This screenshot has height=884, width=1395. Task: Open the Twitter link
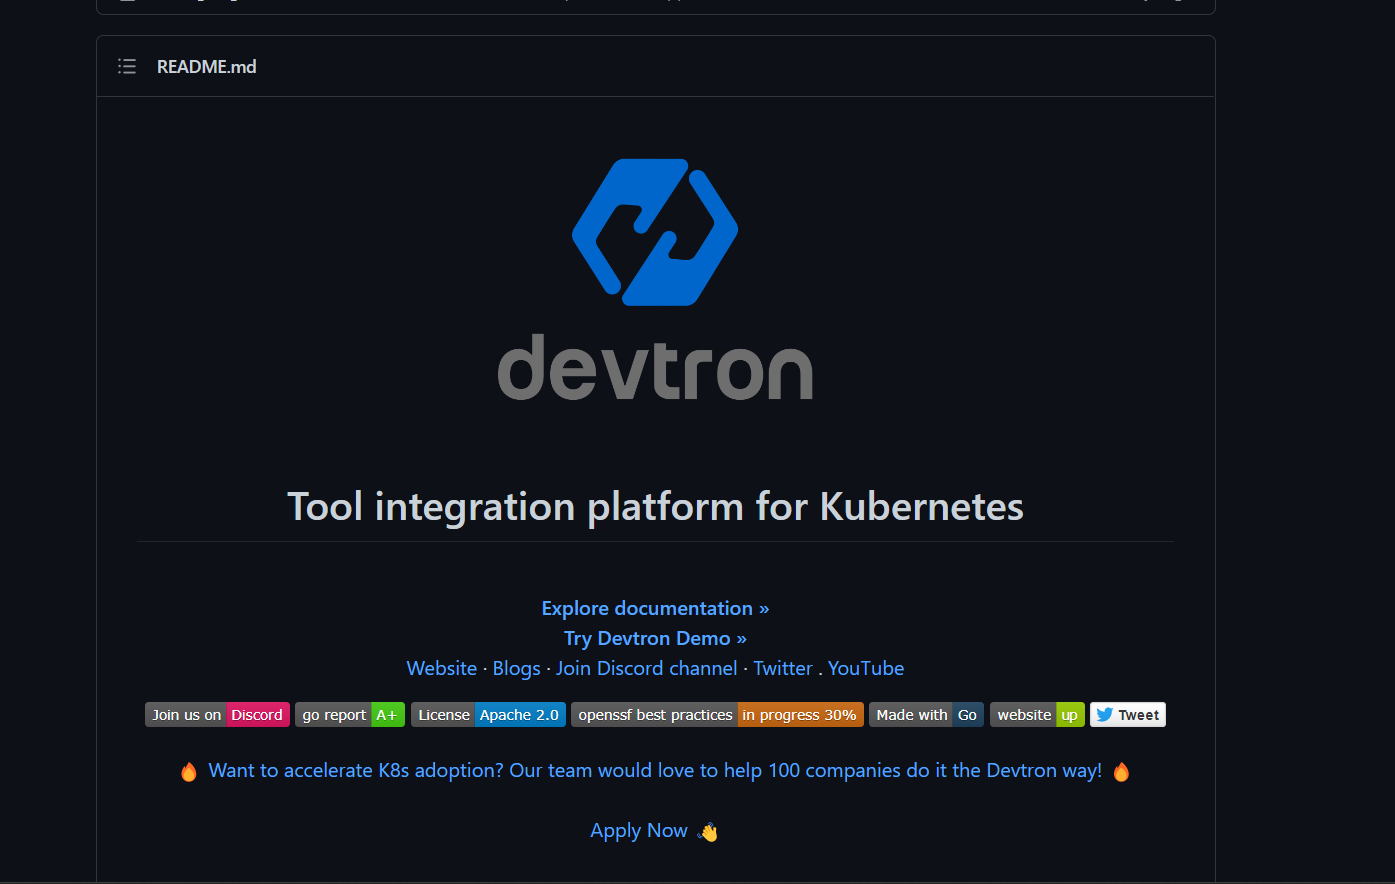pos(783,668)
